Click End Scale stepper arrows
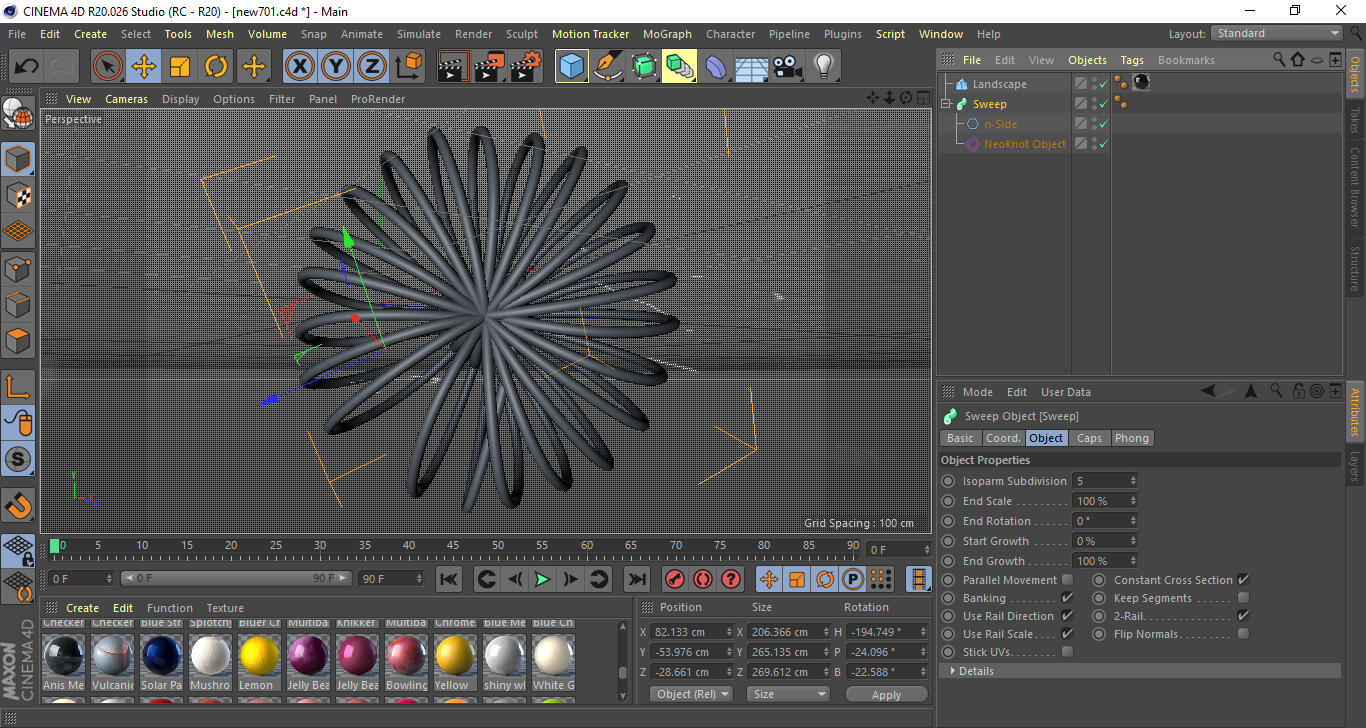The image size is (1366, 728). pyautogui.click(x=1133, y=501)
